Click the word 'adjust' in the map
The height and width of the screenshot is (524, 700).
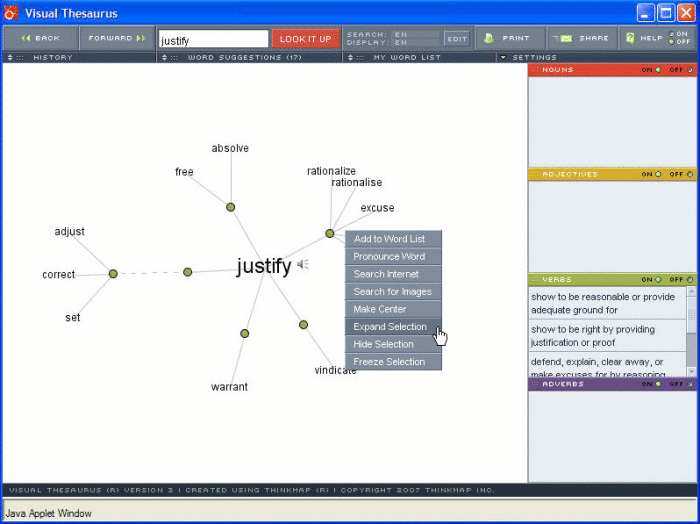pos(69,232)
